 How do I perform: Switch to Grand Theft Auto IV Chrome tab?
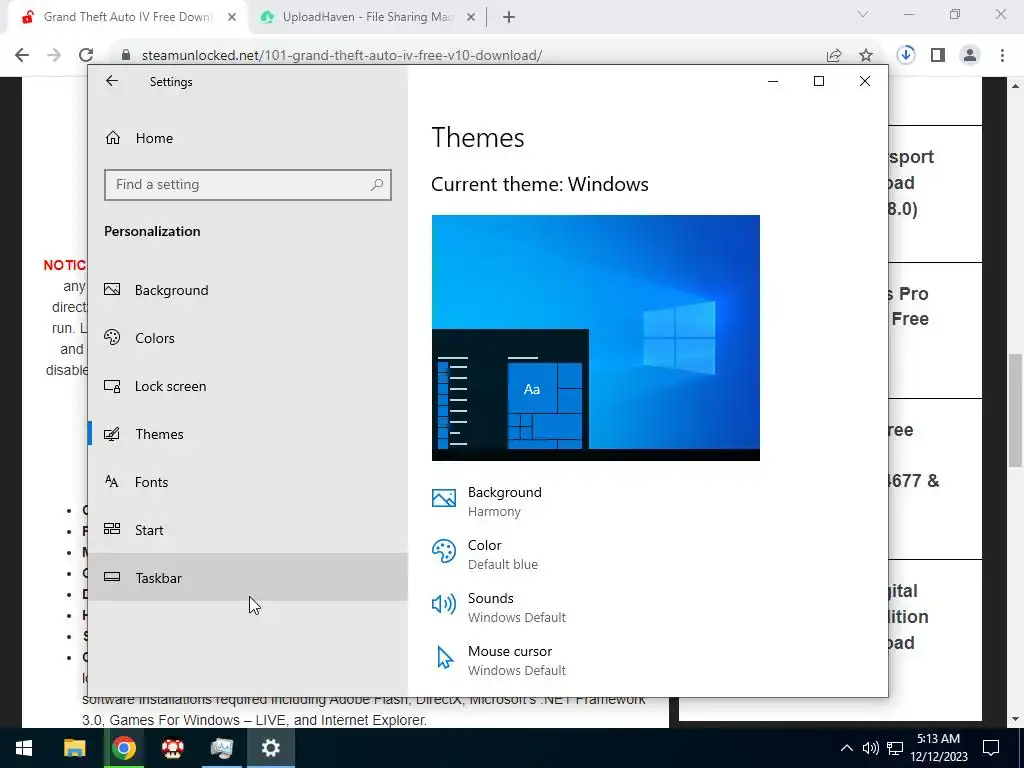coord(127,17)
